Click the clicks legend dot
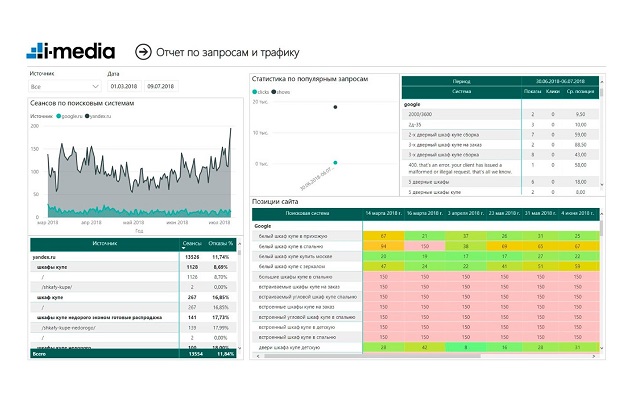Image resolution: width=633 pixels, height=401 pixels. (254, 92)
